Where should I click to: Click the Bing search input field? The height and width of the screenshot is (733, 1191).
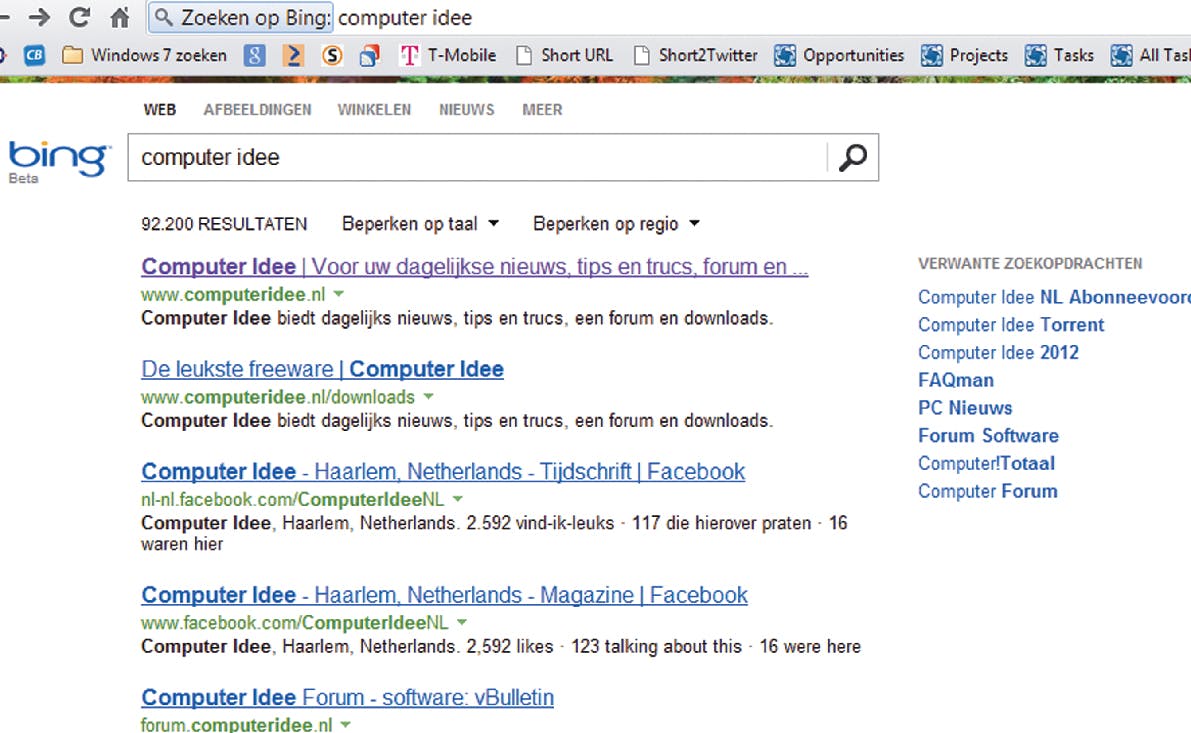tap(475, 158)
